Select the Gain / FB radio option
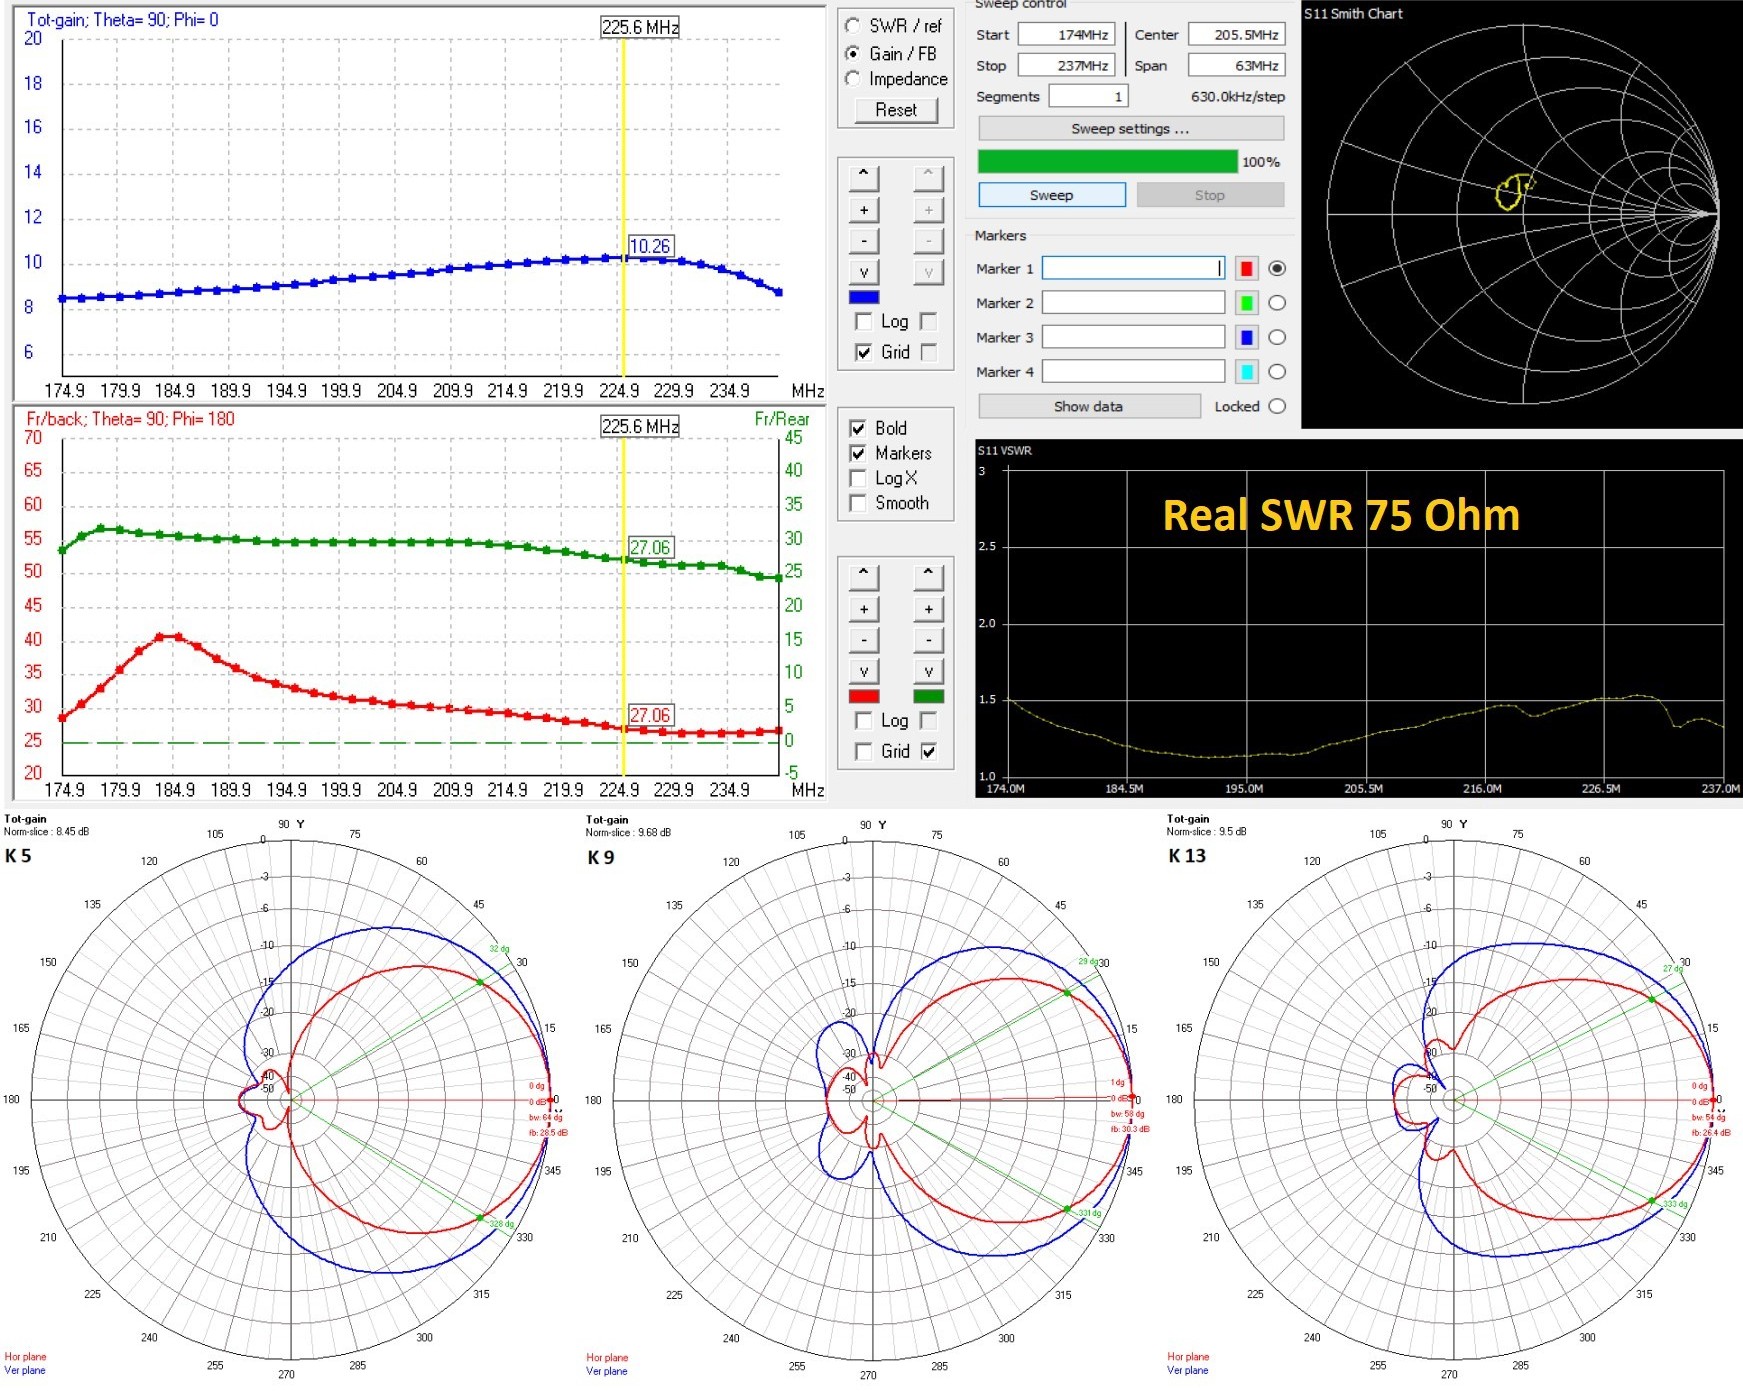 pos(852,53)
